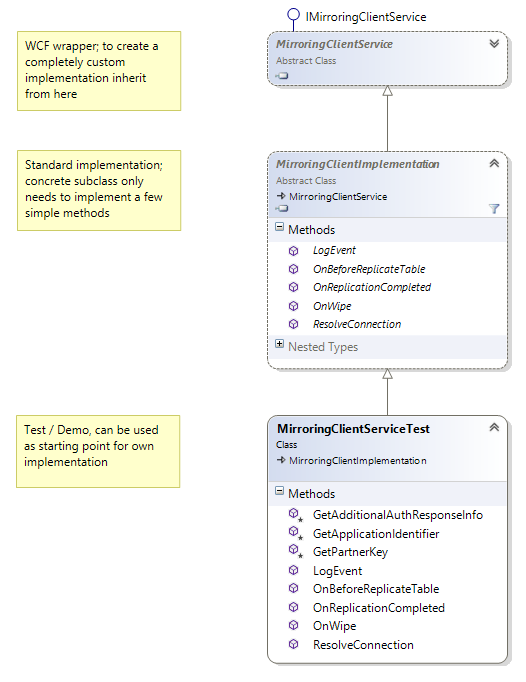Click the GetPartnerKey protected method icon

(x=295, y=552)
